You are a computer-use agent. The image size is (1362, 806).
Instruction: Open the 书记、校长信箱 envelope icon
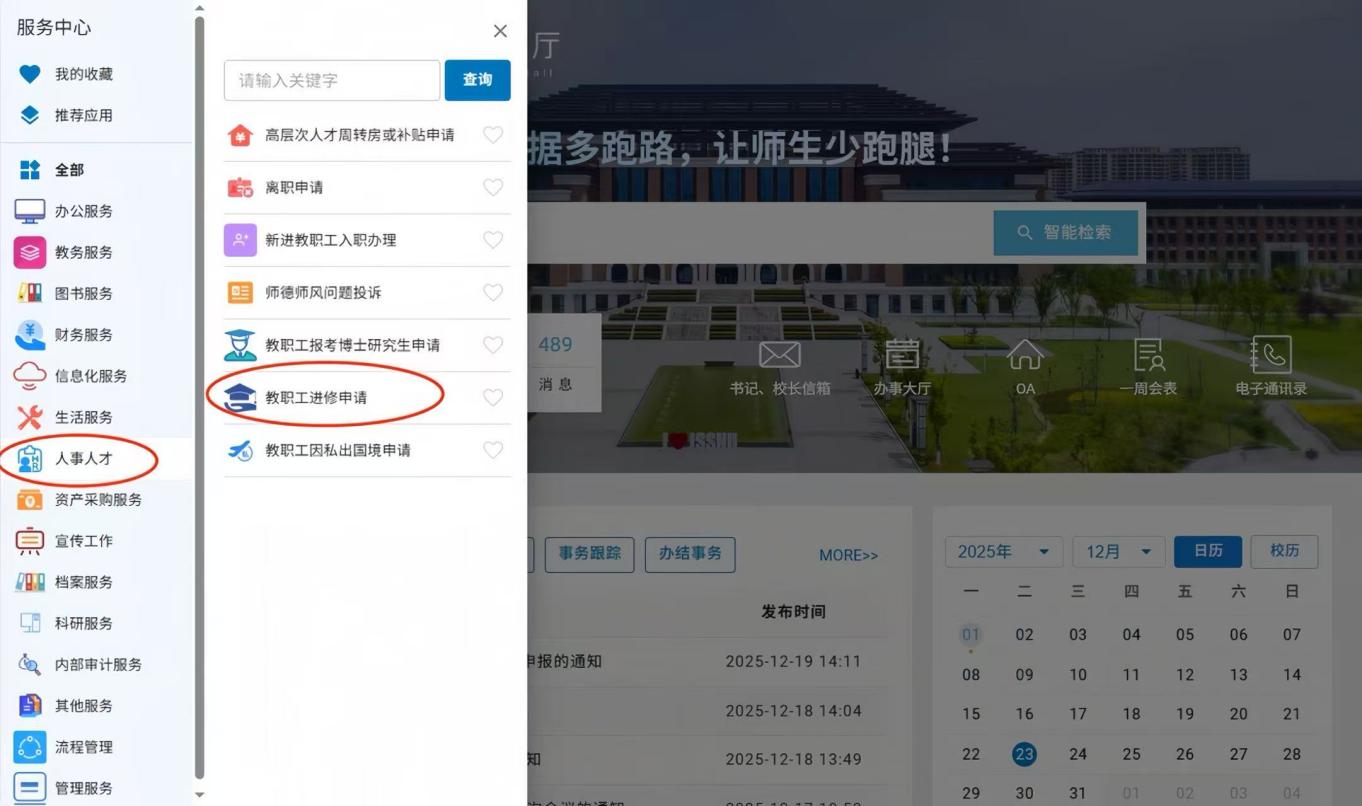pos(779,355)
